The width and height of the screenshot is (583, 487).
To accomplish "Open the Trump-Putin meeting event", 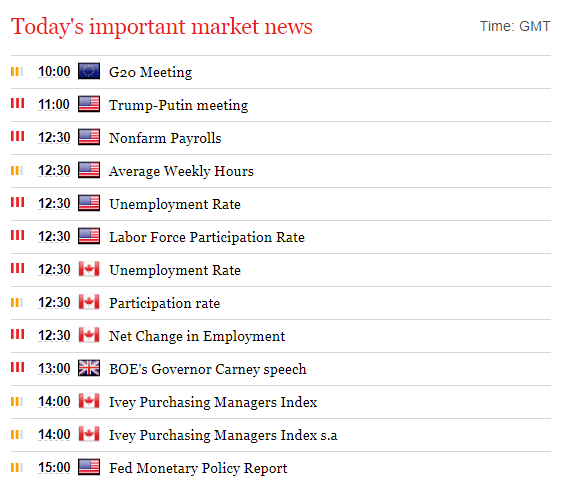I will (x=178, y=105).
